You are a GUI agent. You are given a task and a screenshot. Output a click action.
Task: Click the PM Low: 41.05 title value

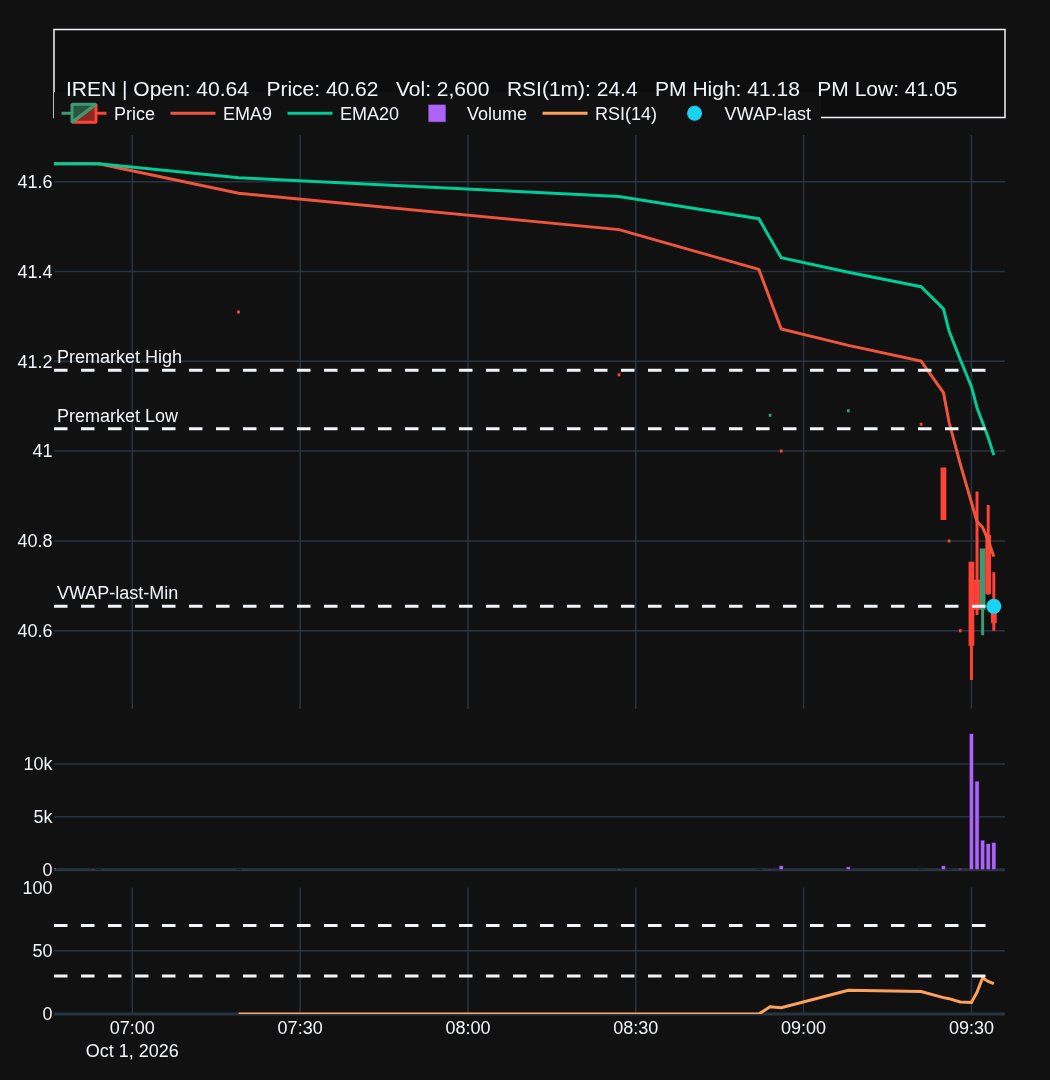click(887, 90)
